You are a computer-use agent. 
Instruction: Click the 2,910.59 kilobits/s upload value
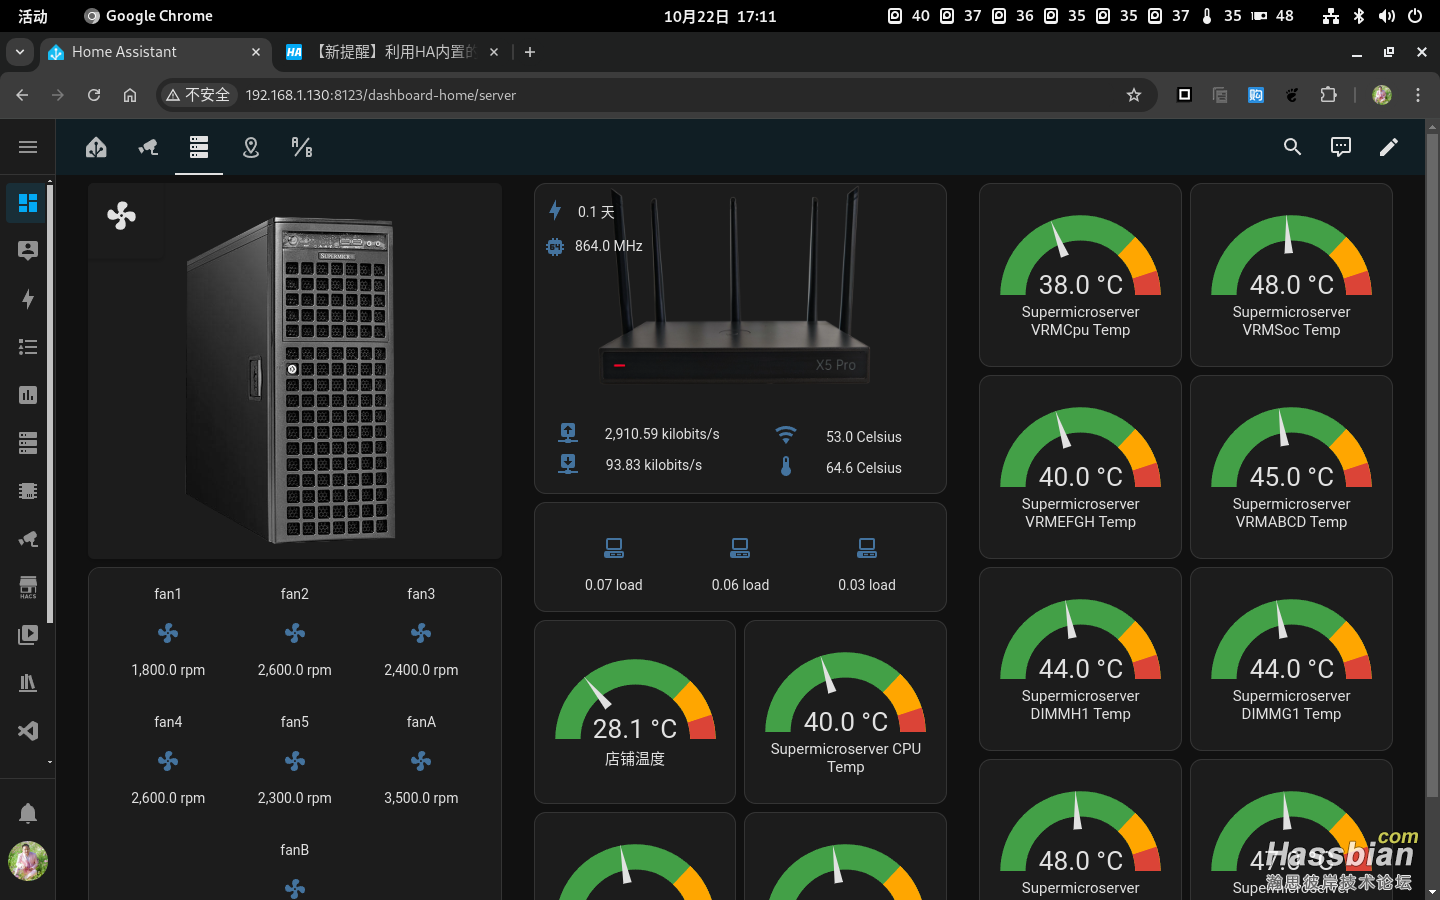[x=662, y=434]
